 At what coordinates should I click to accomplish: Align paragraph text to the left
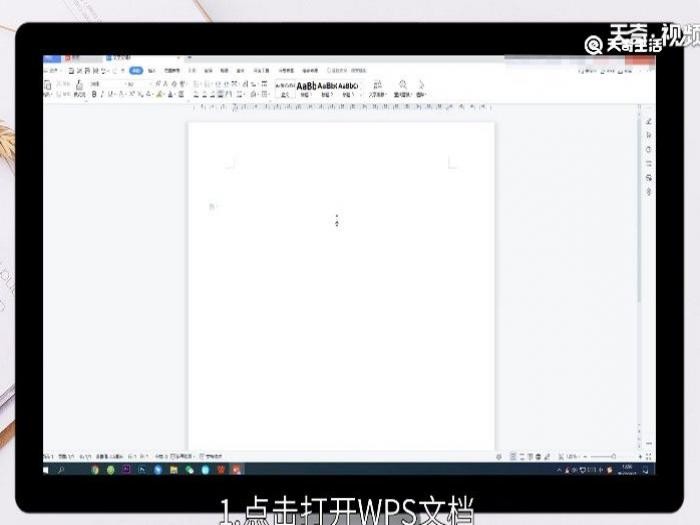(x=196, y=94)
